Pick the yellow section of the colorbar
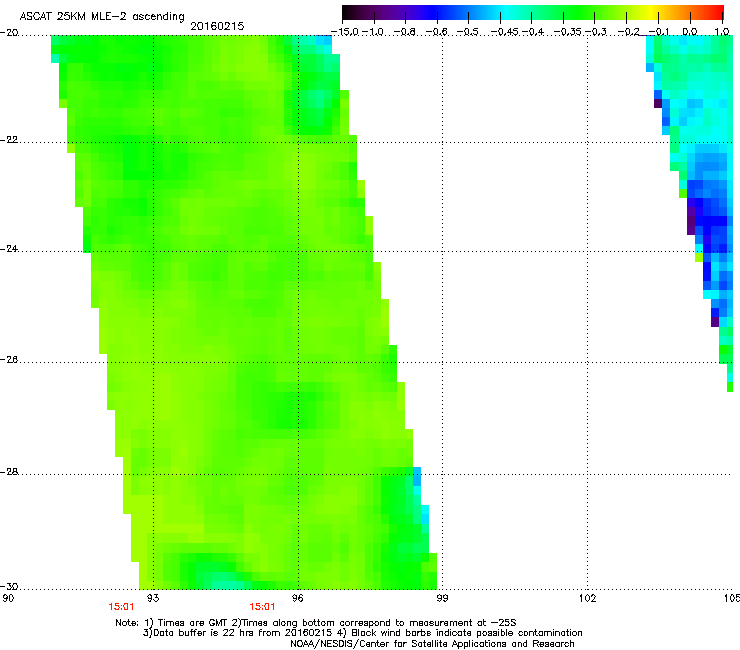 (x=653, y=12)
